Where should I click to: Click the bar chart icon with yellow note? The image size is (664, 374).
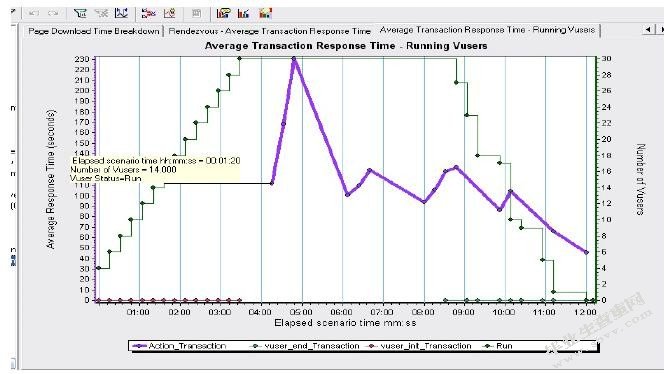click(x=223, y=13)
